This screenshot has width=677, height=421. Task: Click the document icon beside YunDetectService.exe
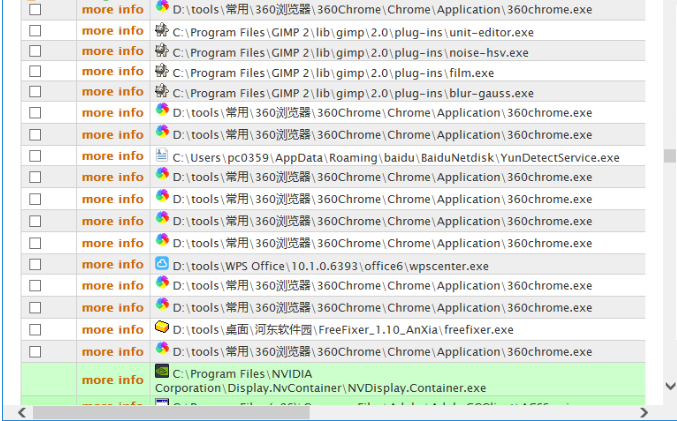click(x=162, y=155)
